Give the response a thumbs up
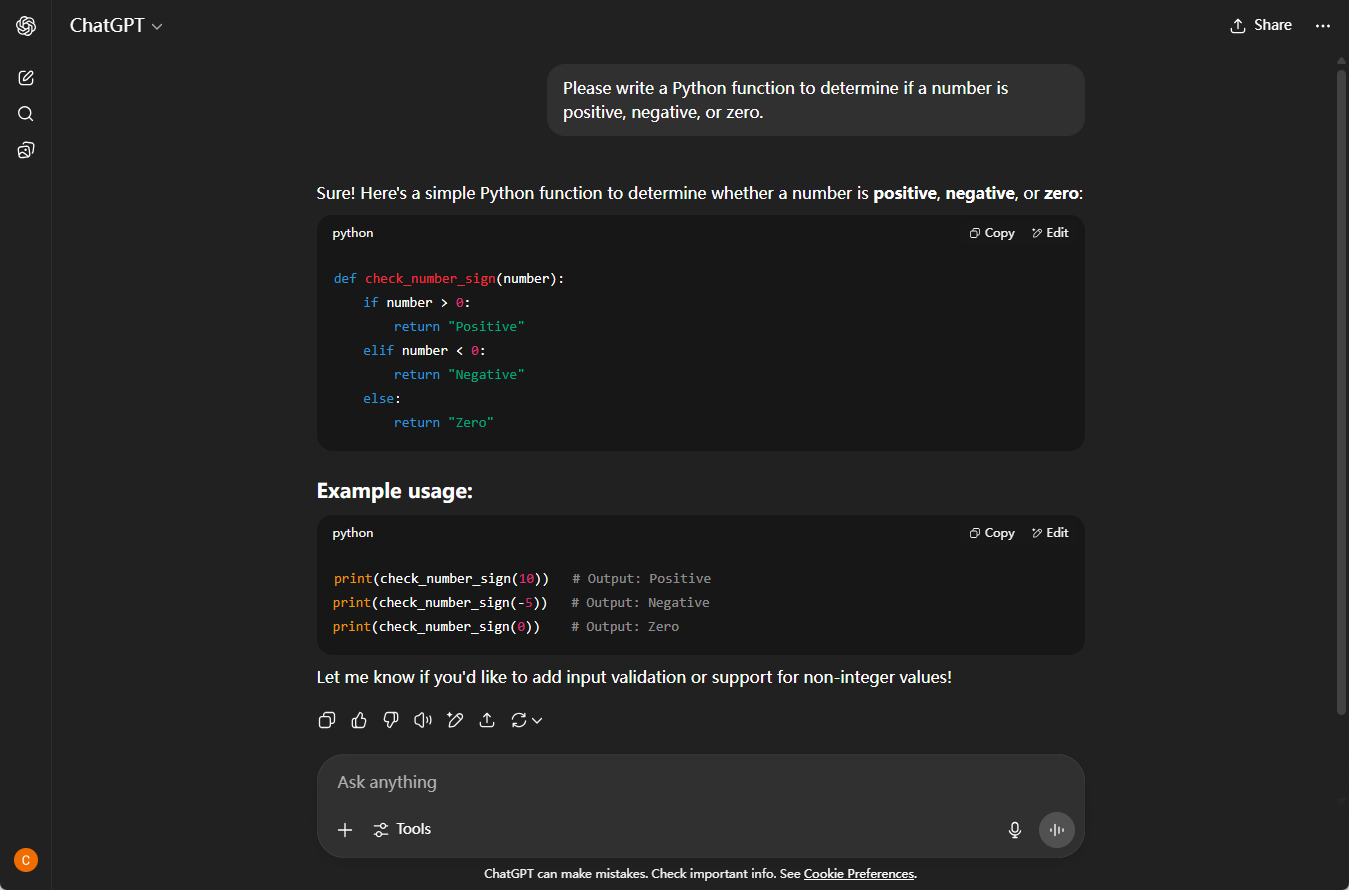This screenshot has width=1349, height=890. pos(359,720)
